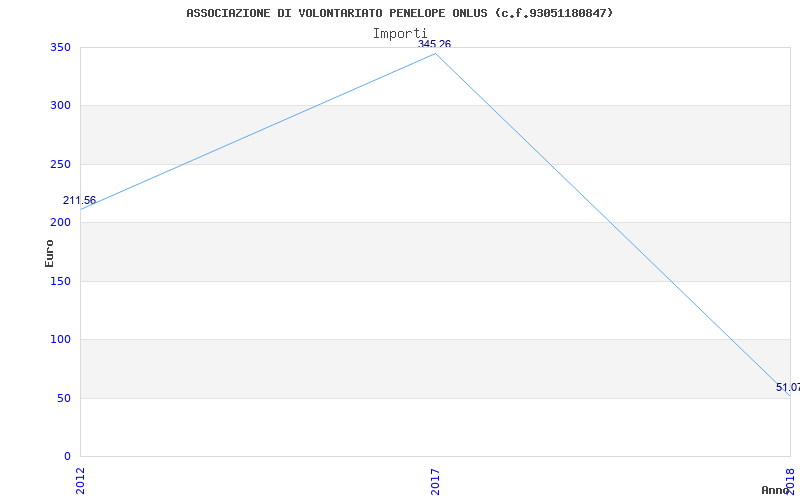This screenshot has height=500, width=800.
Task: Click the 2012 x-axis label
Action: 80,481
